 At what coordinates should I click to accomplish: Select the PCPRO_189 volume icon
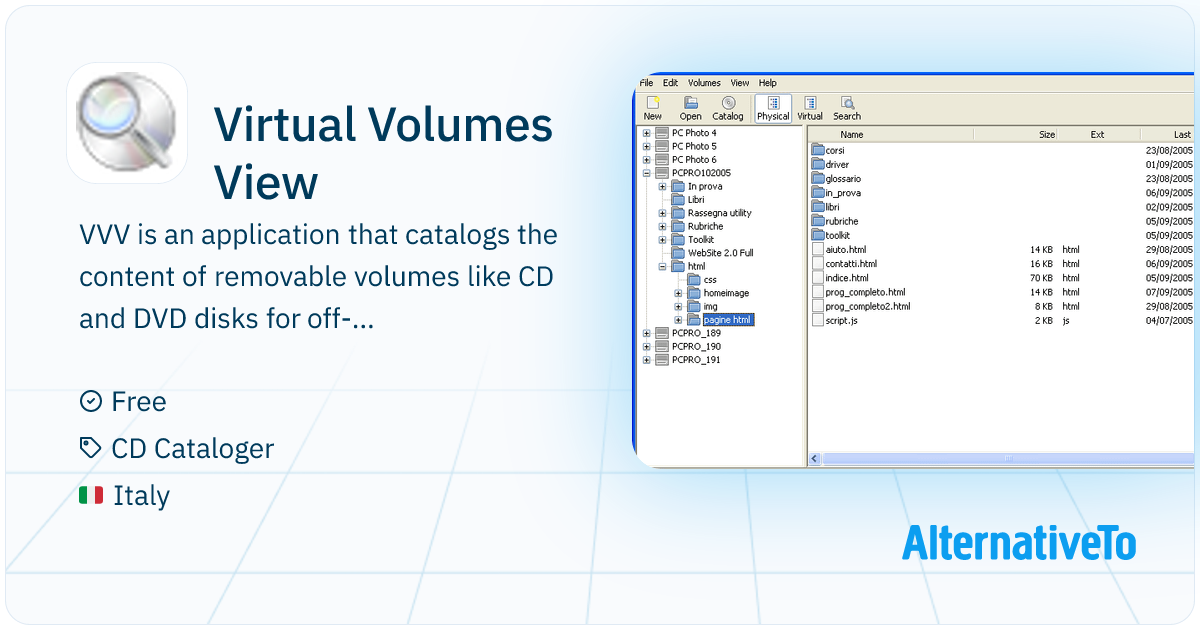coord(661,333)
